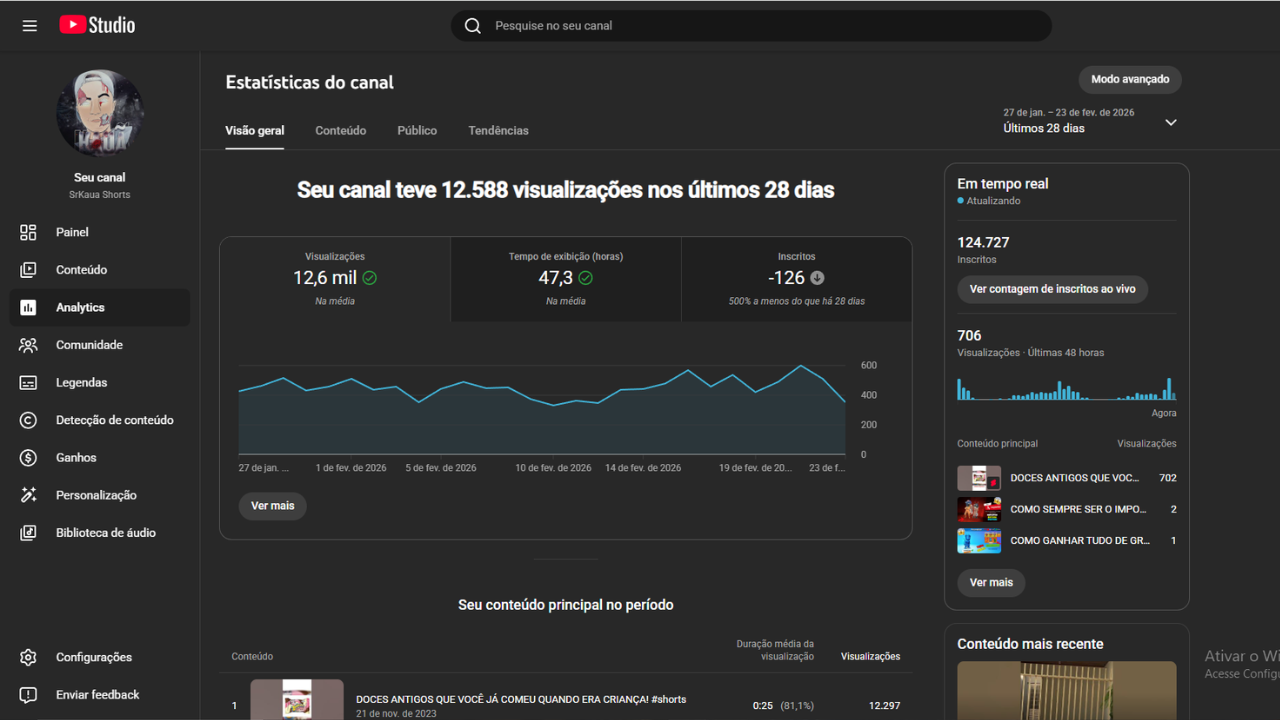Click the 28-day views line chart
This screenshot has width=1280, height=720.
pyautogui.click(x=542, y=410)
